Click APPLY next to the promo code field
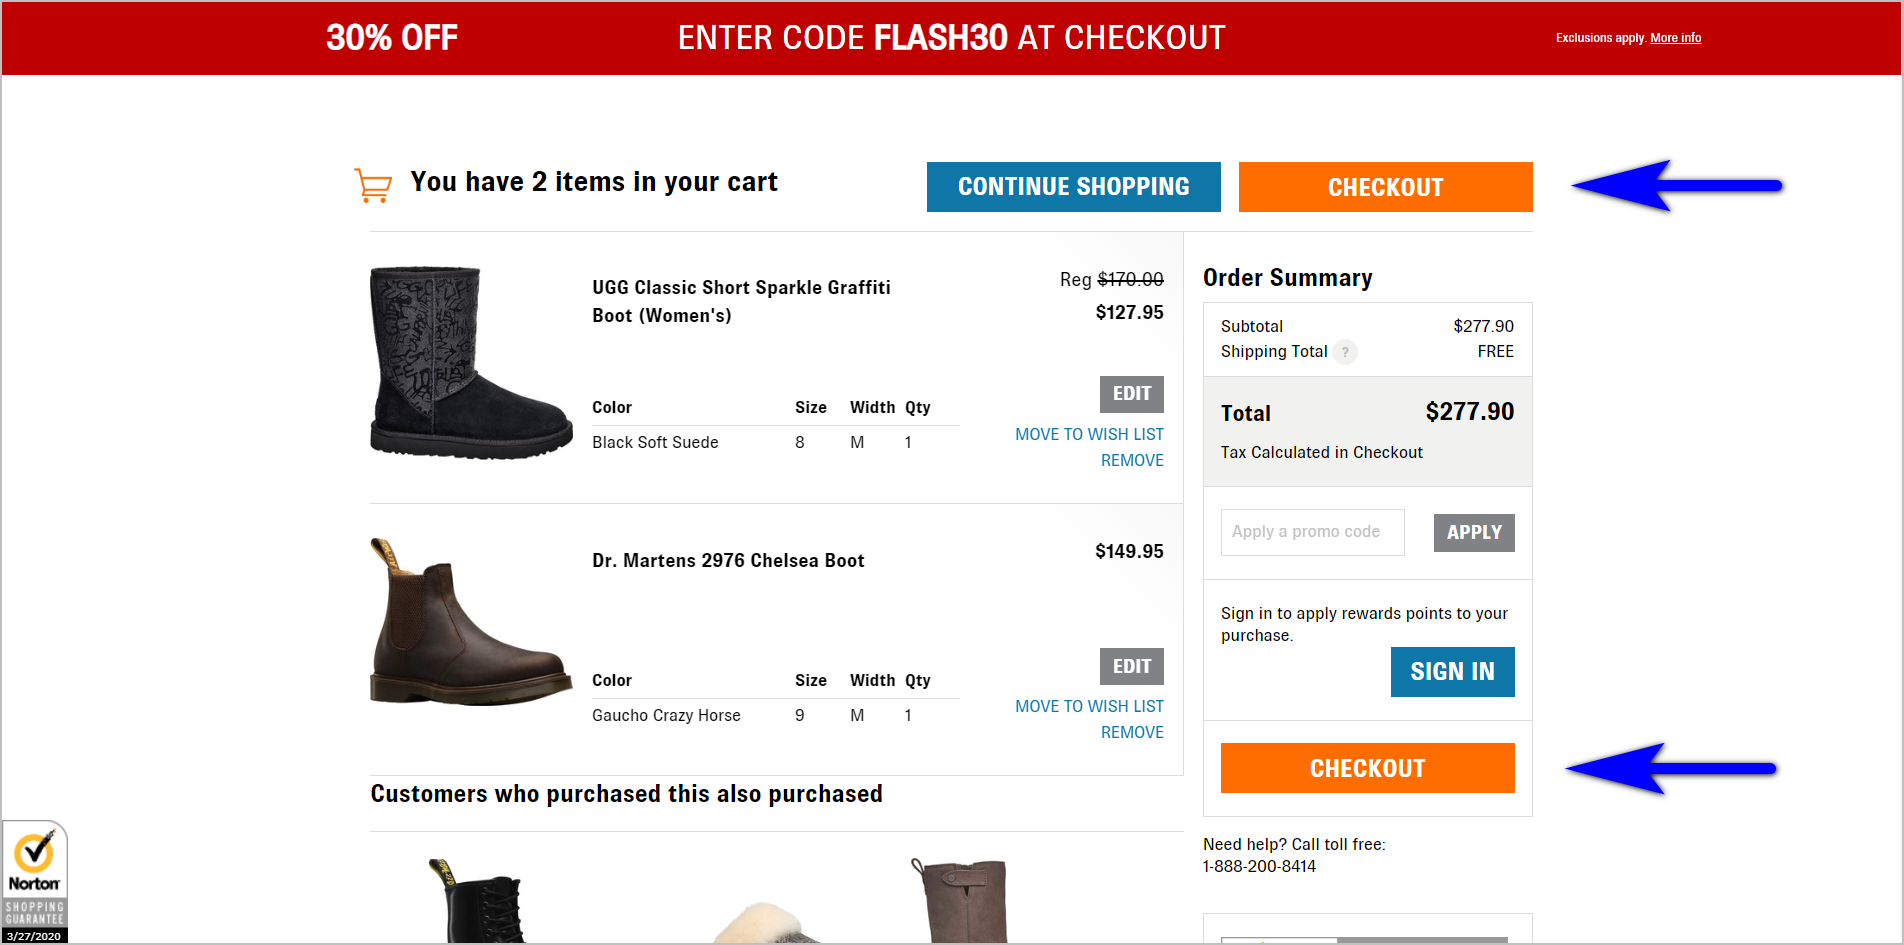This screenshot has width=1904, height=945. (1473, 532)
